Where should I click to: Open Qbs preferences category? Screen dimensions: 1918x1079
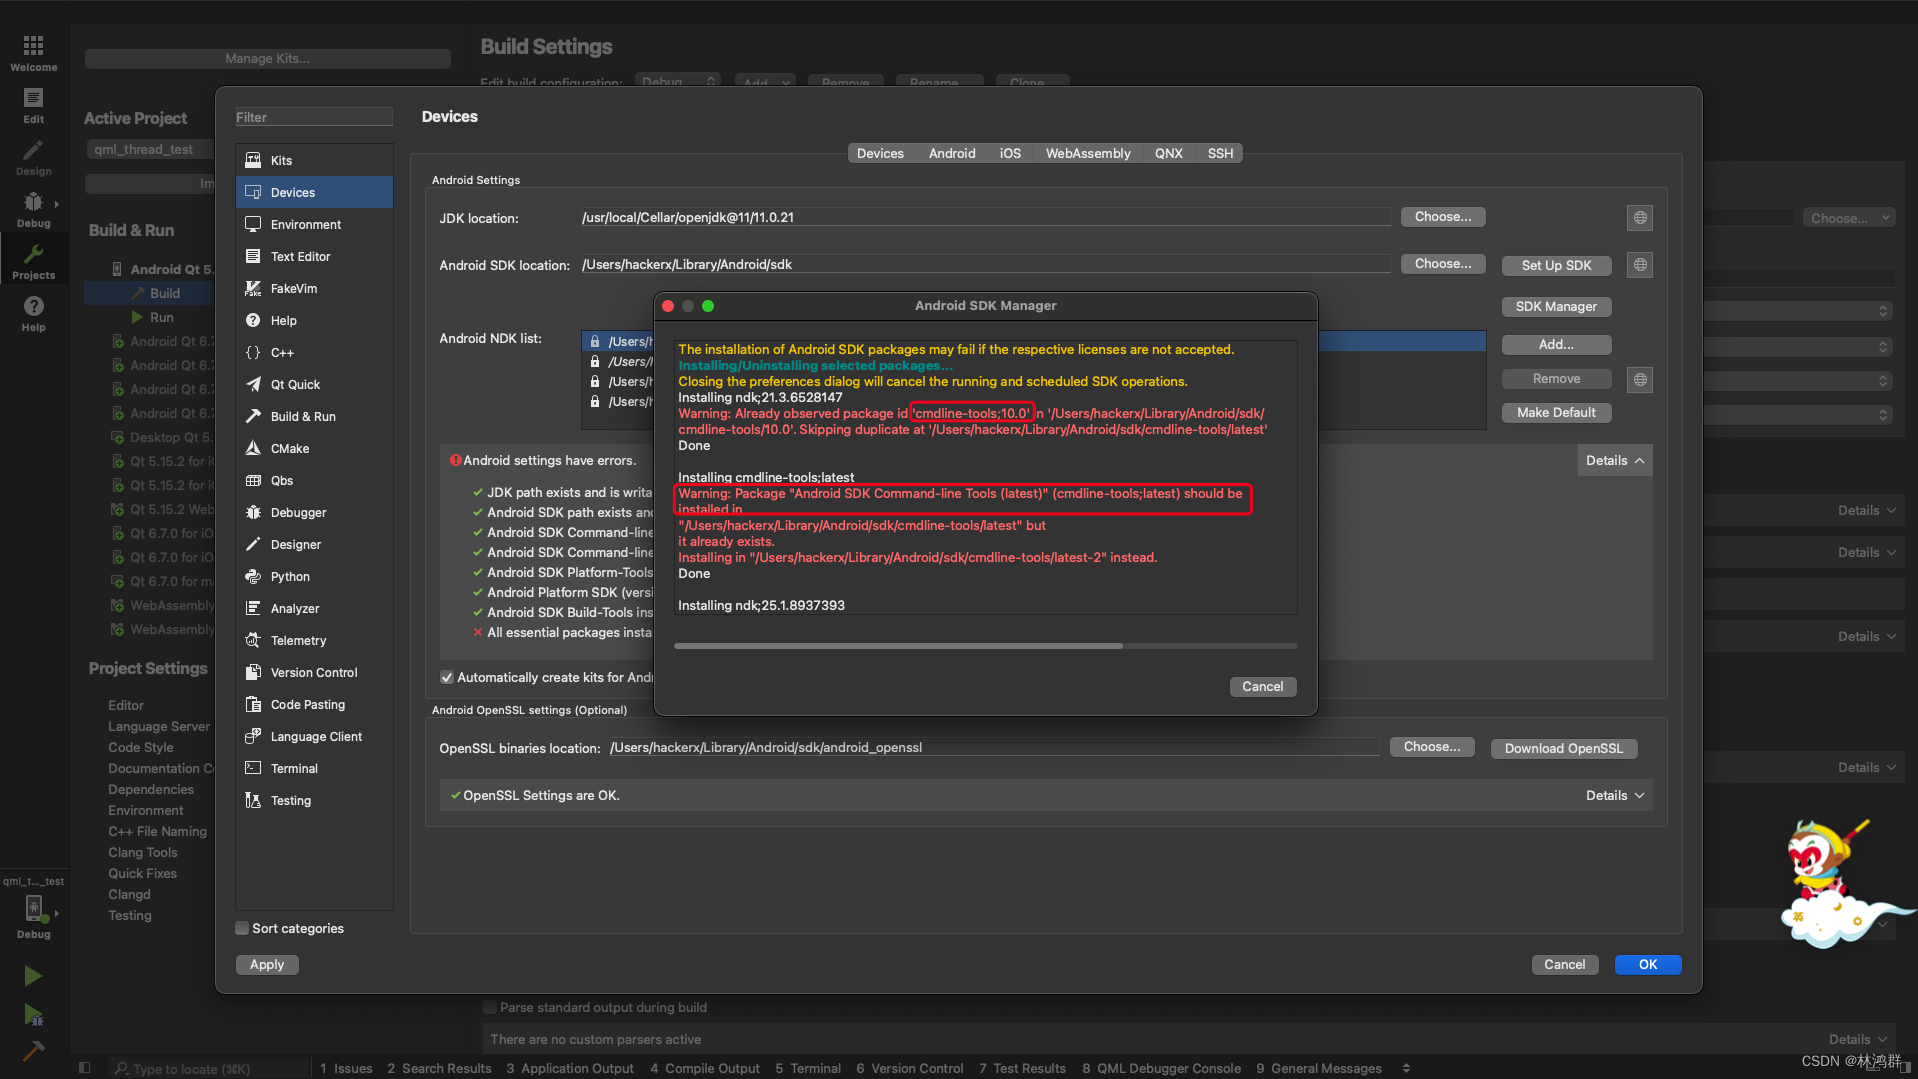pos(314,480)
